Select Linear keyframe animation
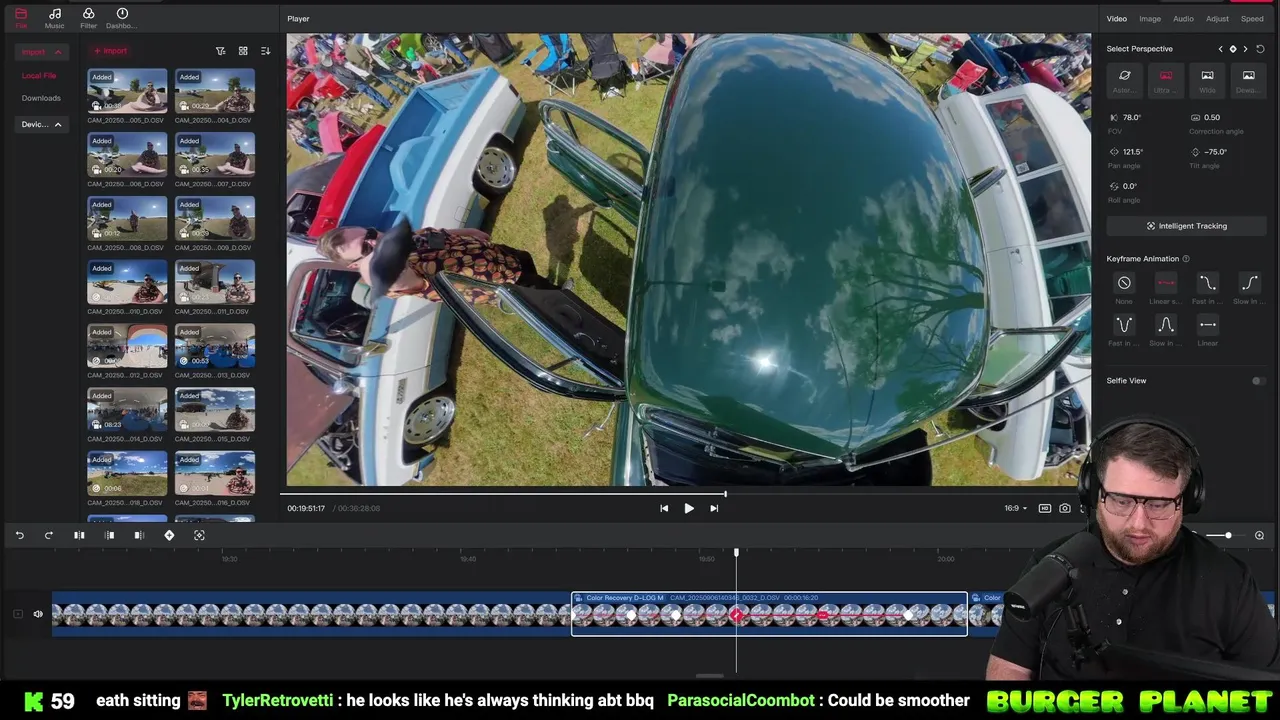1280x720 pixels. tap(1207, 326)
